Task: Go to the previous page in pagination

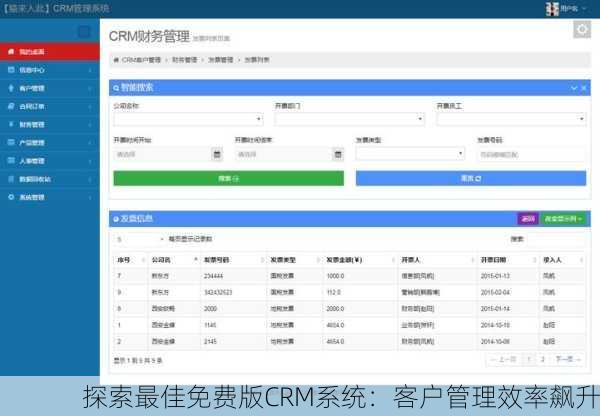Action: [x=504, y=359]
